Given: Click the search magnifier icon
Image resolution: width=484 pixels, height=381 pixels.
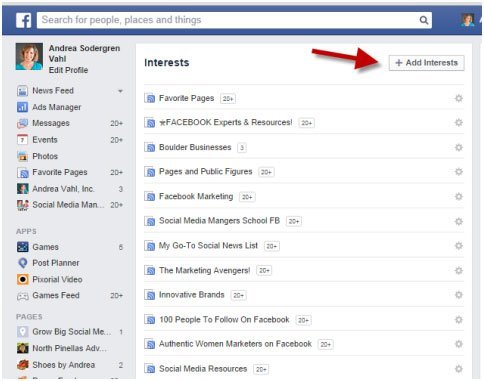Looking at the screenshot, I should (x=424, y=20).
